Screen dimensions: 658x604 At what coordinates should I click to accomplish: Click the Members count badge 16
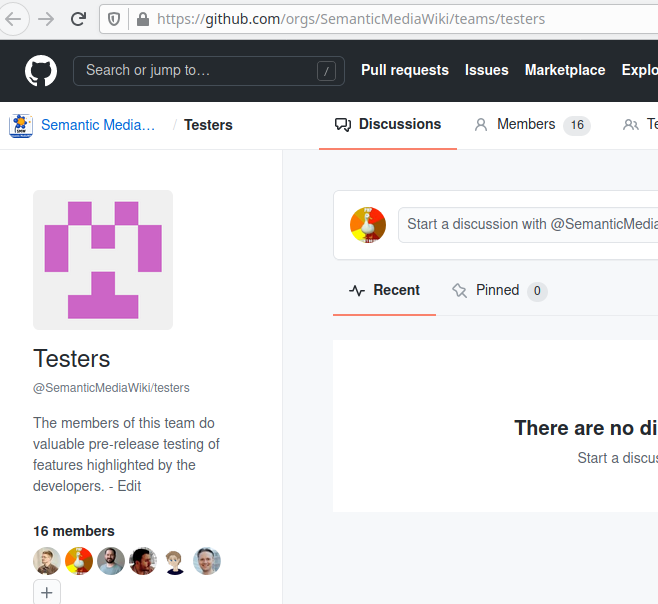(577, 125)
